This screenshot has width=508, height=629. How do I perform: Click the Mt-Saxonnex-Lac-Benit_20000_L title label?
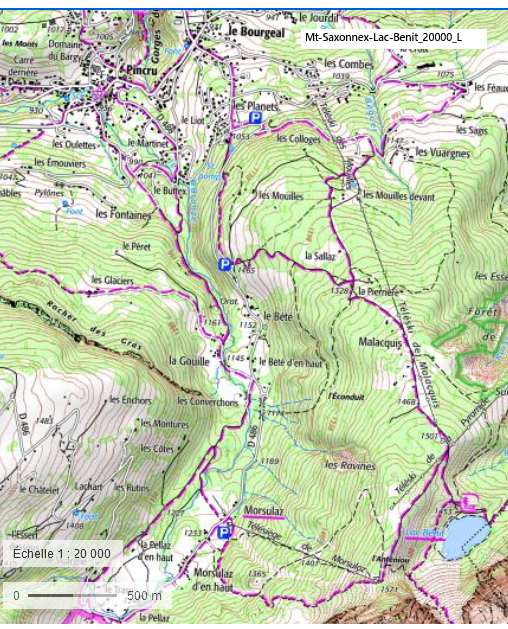point(383,37)
